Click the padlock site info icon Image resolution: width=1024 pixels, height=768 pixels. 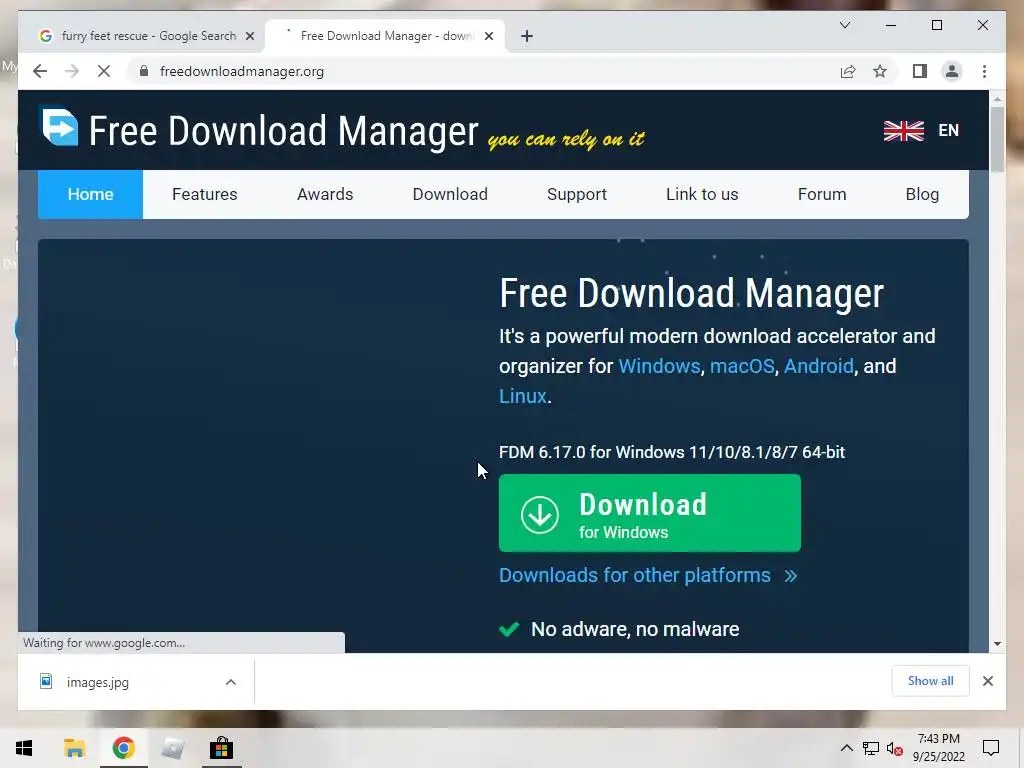click(144, 71)
